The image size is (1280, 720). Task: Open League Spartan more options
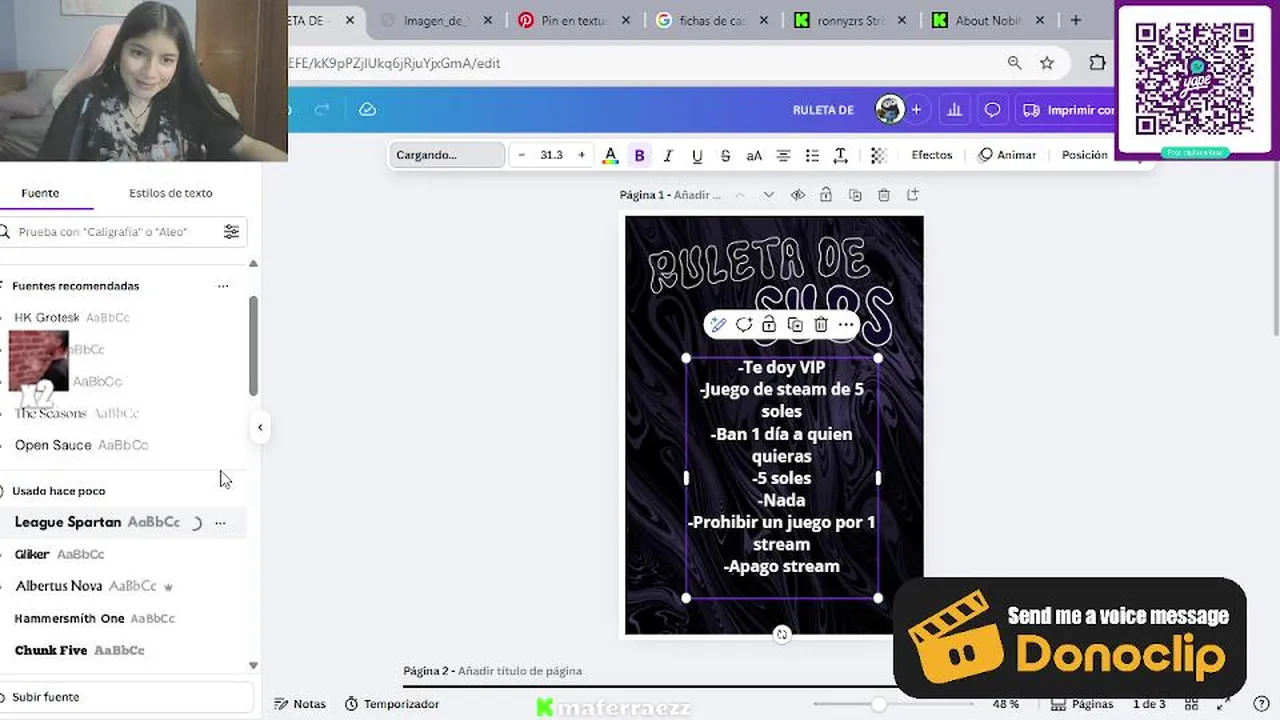point(221,522)
